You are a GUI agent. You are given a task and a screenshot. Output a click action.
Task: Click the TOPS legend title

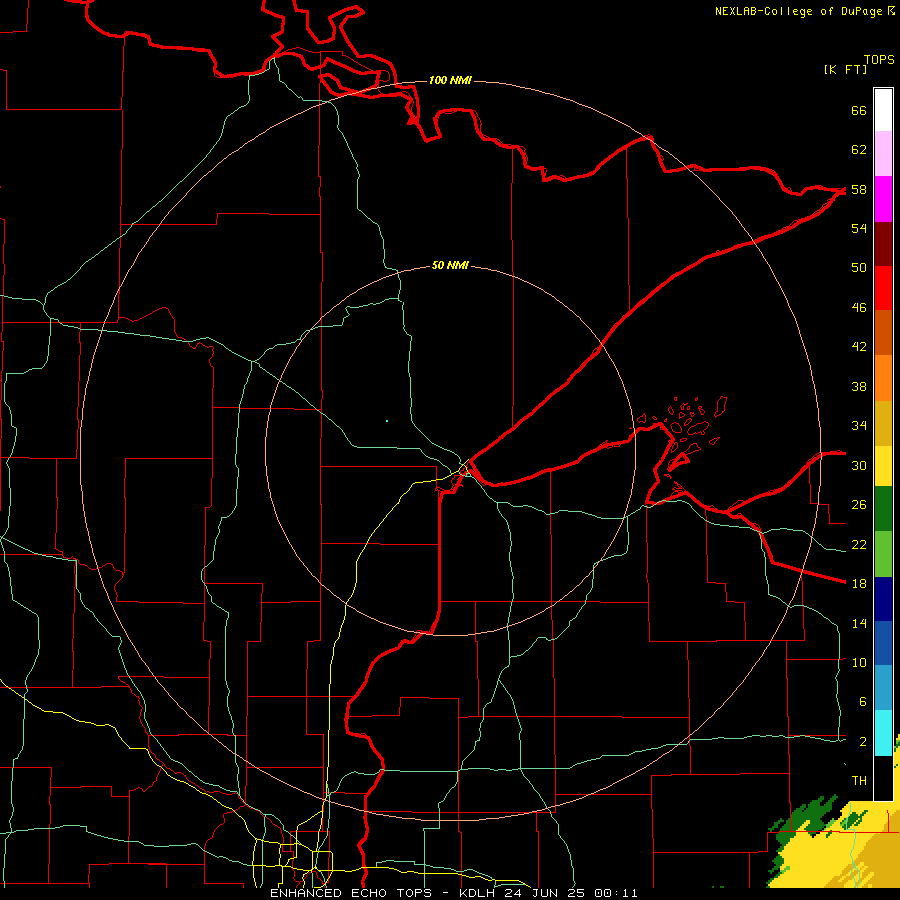[x=879, y=59]
